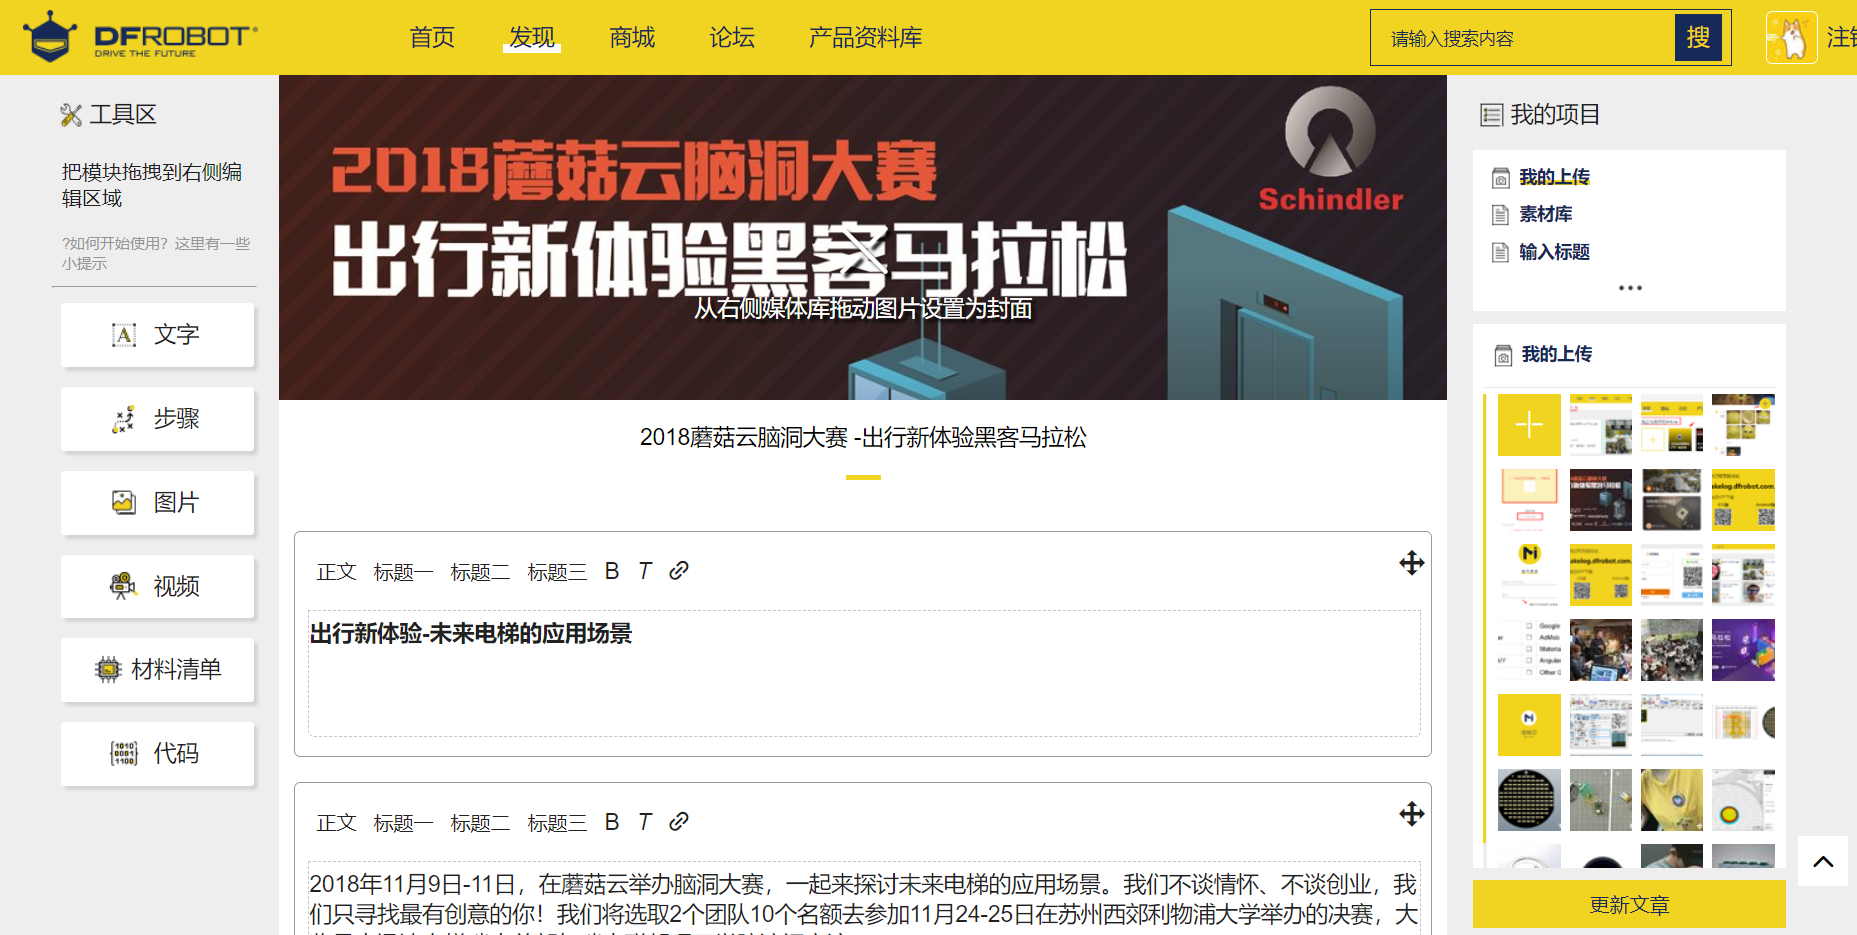
Task: Open 输入标题 in the project list
Action: 1554,252
